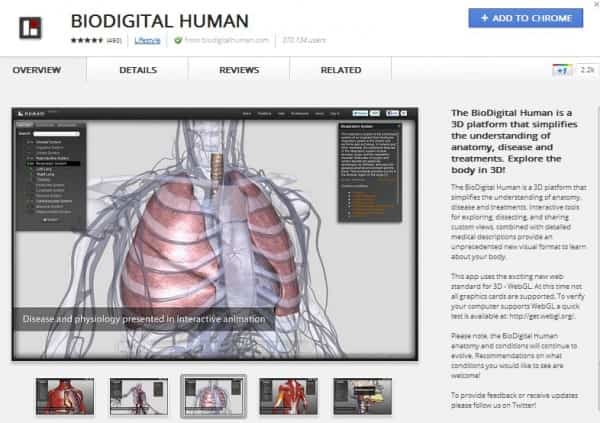The height and width of the screenshot is (423, 600).
Task: Click the Google +1 button
Action: pyautogui.click(x=561, y=72)
